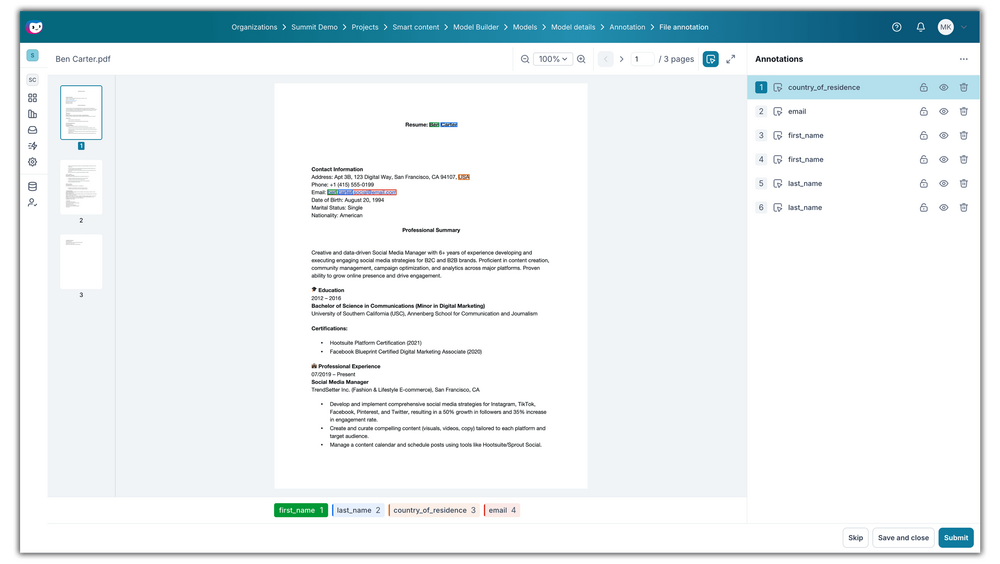This screenshot has width=1000, height=564.
Task: Open the notifications bell
Action: pyautogui.click(x=921, y=27)
